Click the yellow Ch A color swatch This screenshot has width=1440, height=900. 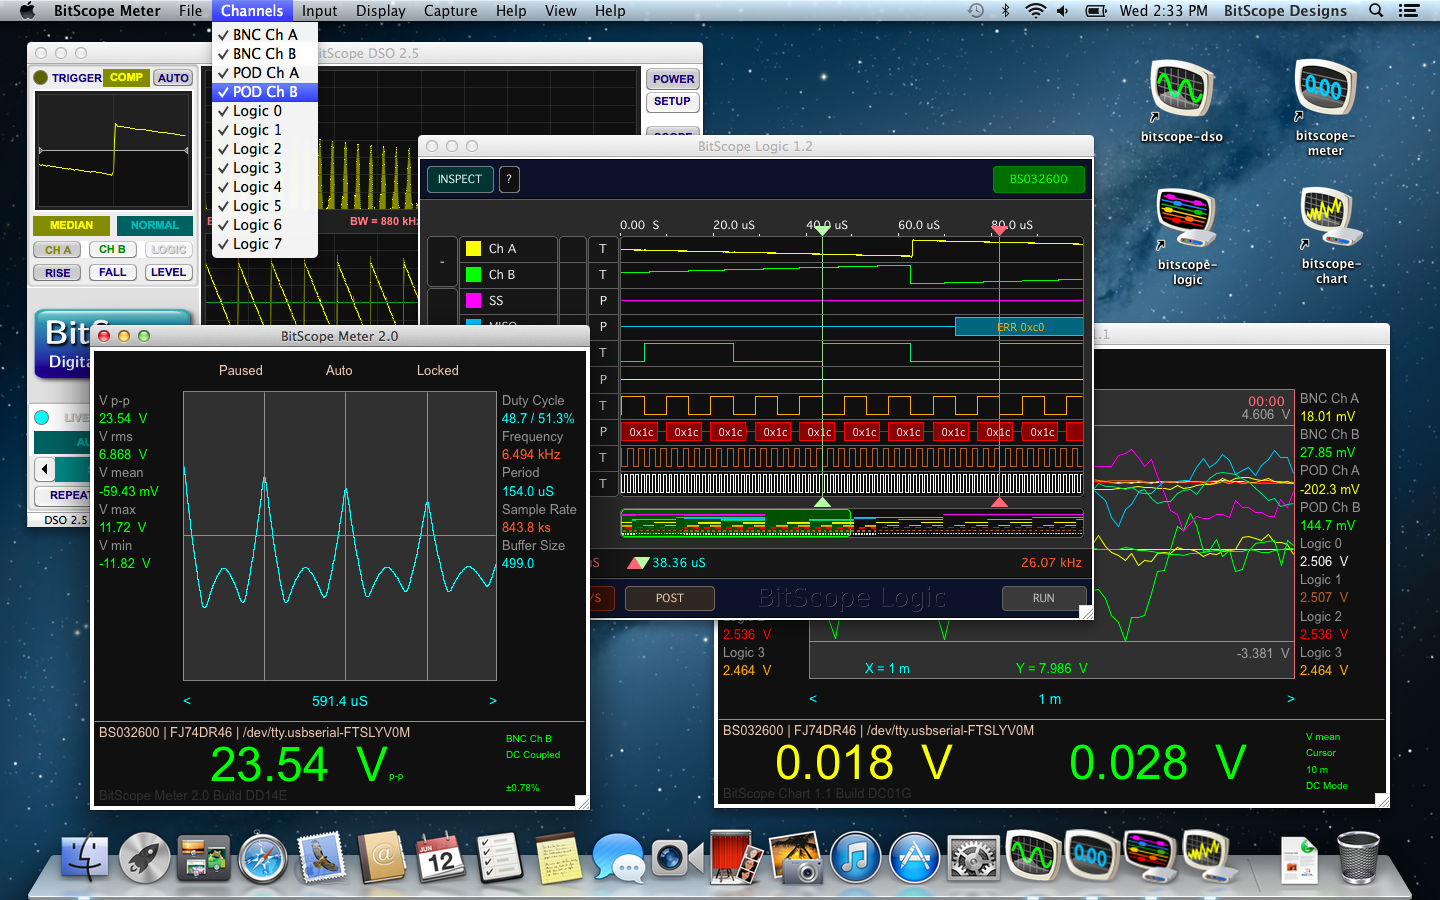point(474,248)
